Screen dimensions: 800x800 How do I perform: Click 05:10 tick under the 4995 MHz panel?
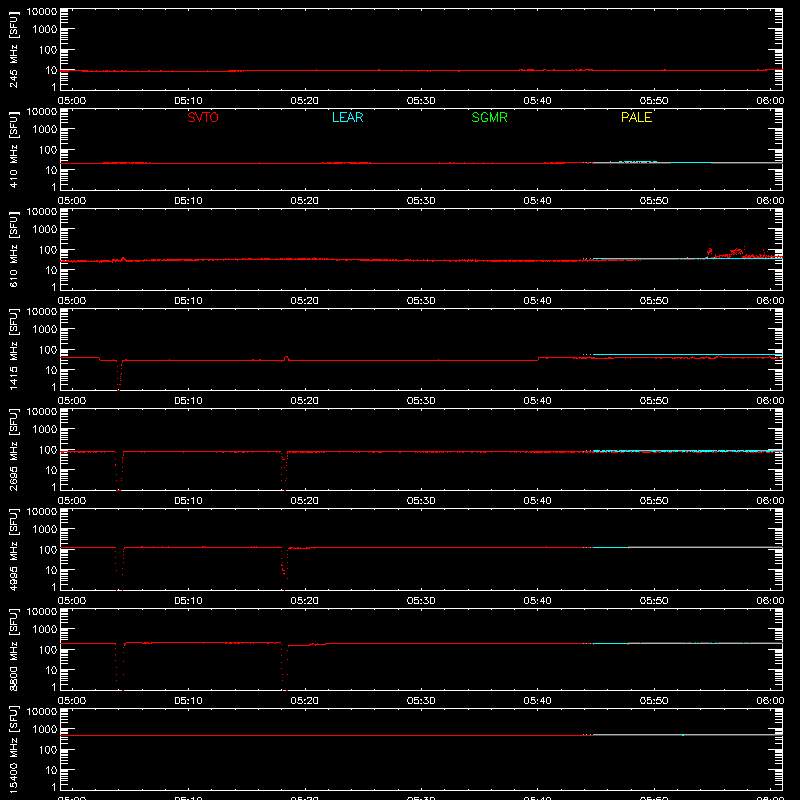tap(188, 601)
